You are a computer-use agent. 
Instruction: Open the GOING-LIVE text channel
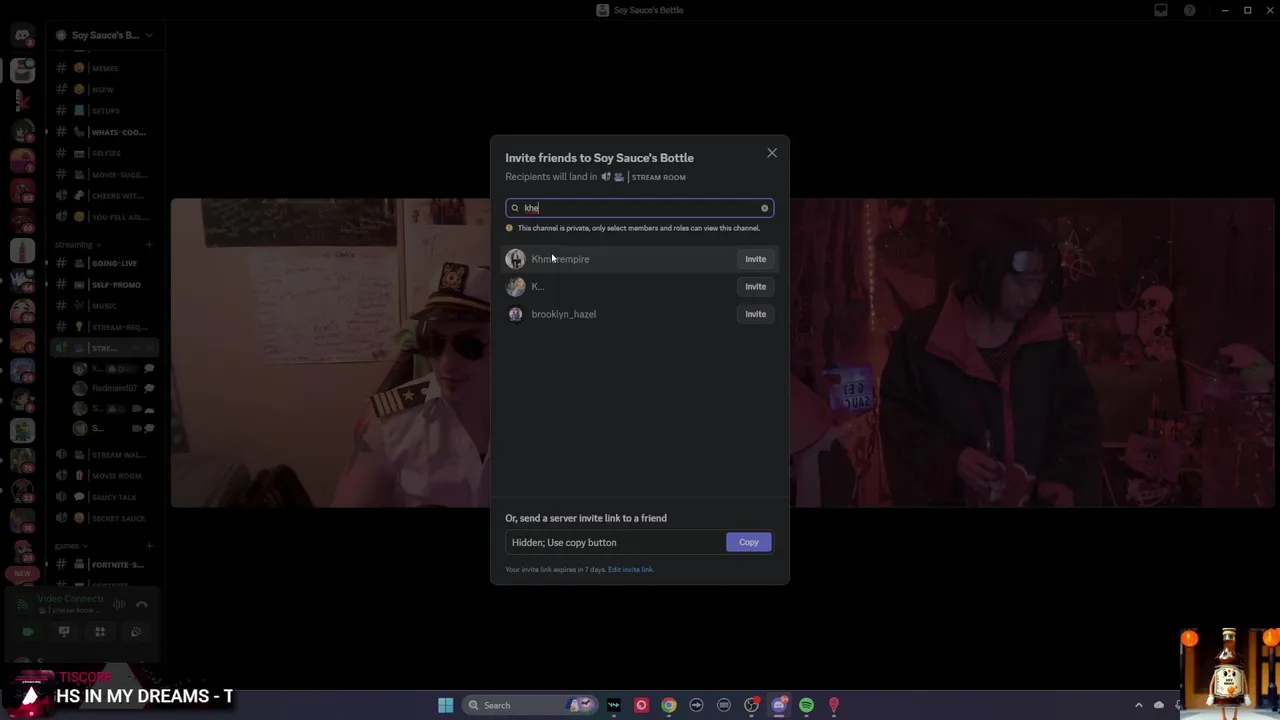coord(104,263)
